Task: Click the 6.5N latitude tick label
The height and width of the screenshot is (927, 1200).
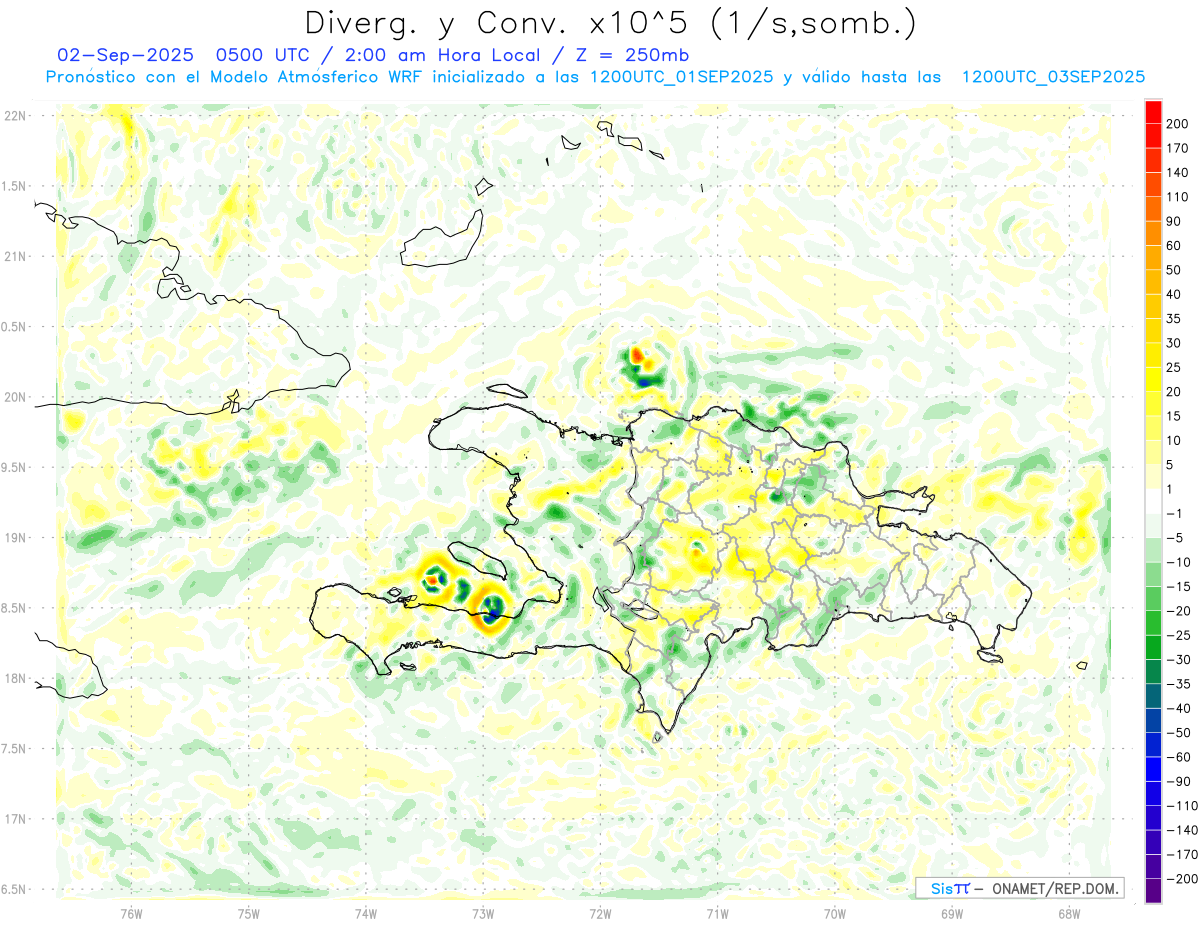Action: [14, 889]
